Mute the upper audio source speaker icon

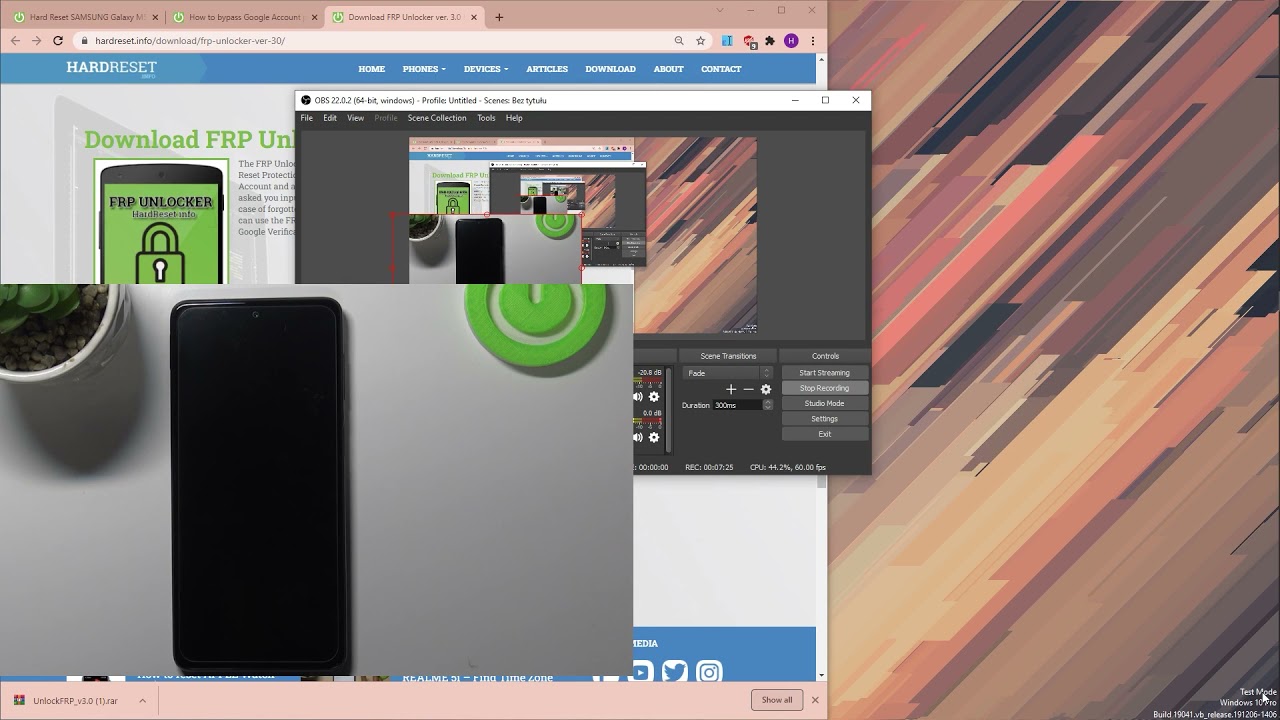click(638, 397)
